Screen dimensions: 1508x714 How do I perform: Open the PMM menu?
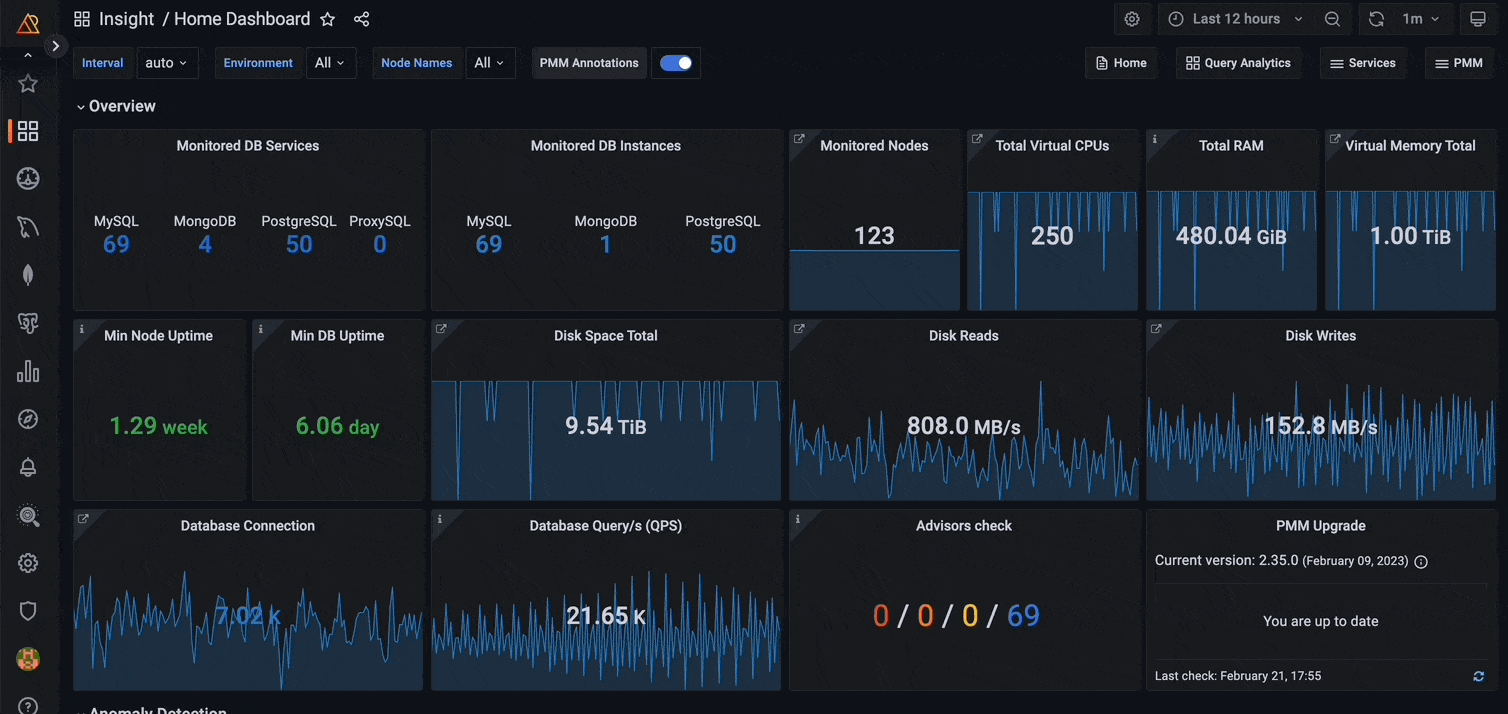1458,63
